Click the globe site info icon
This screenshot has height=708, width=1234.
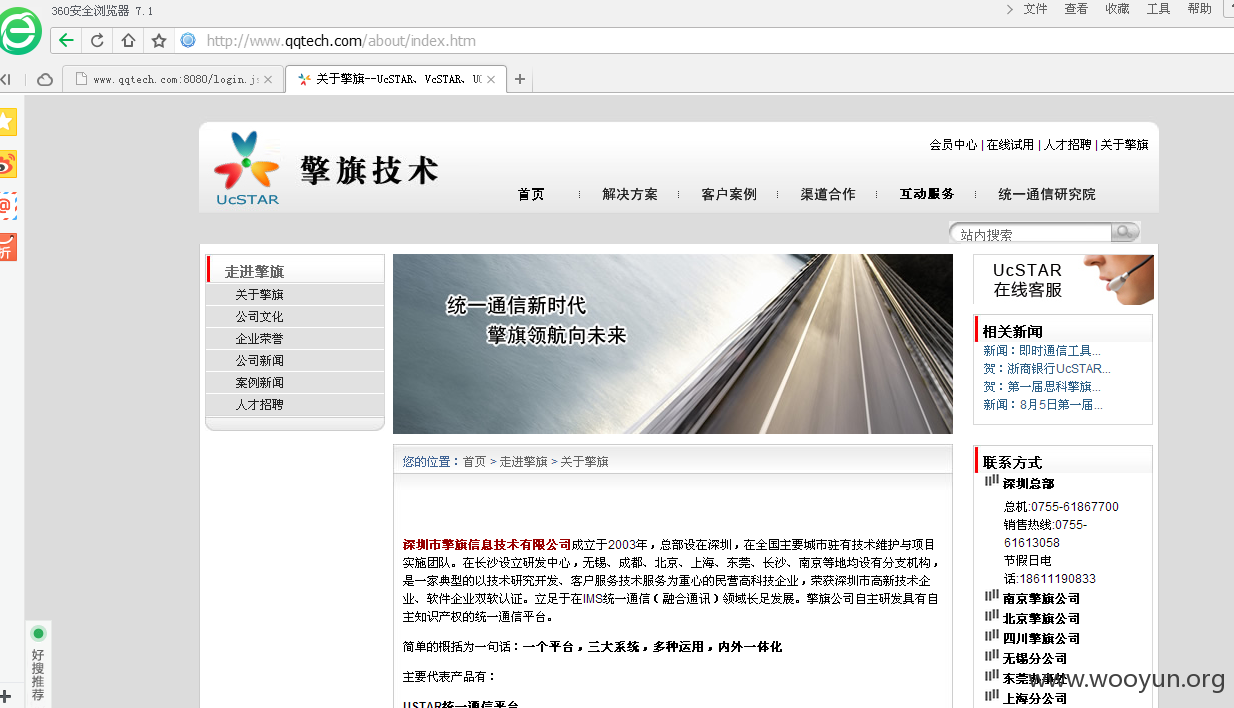(188, 41)
